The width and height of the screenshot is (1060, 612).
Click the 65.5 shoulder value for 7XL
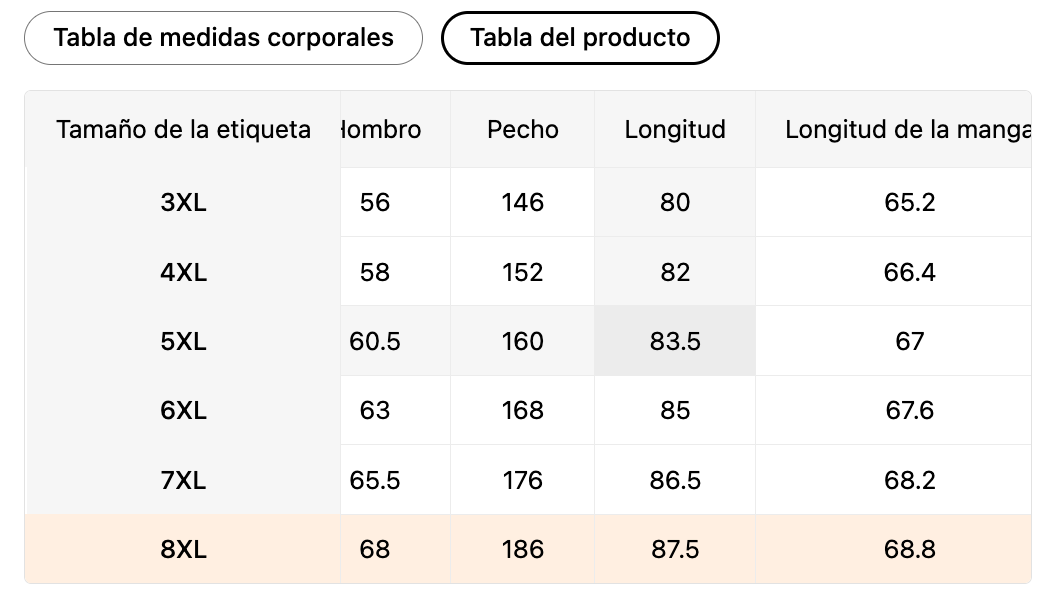pos(375,480)
